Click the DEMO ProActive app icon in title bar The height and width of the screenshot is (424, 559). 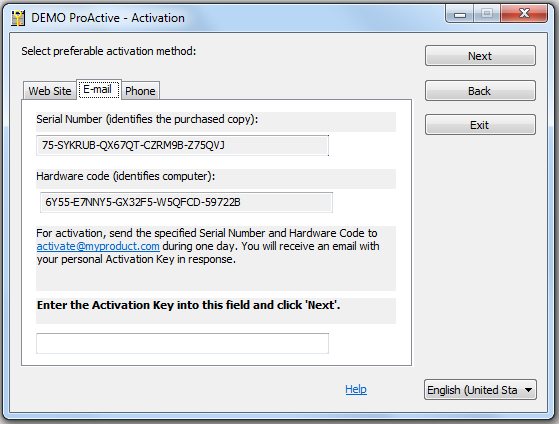[18, 18]
